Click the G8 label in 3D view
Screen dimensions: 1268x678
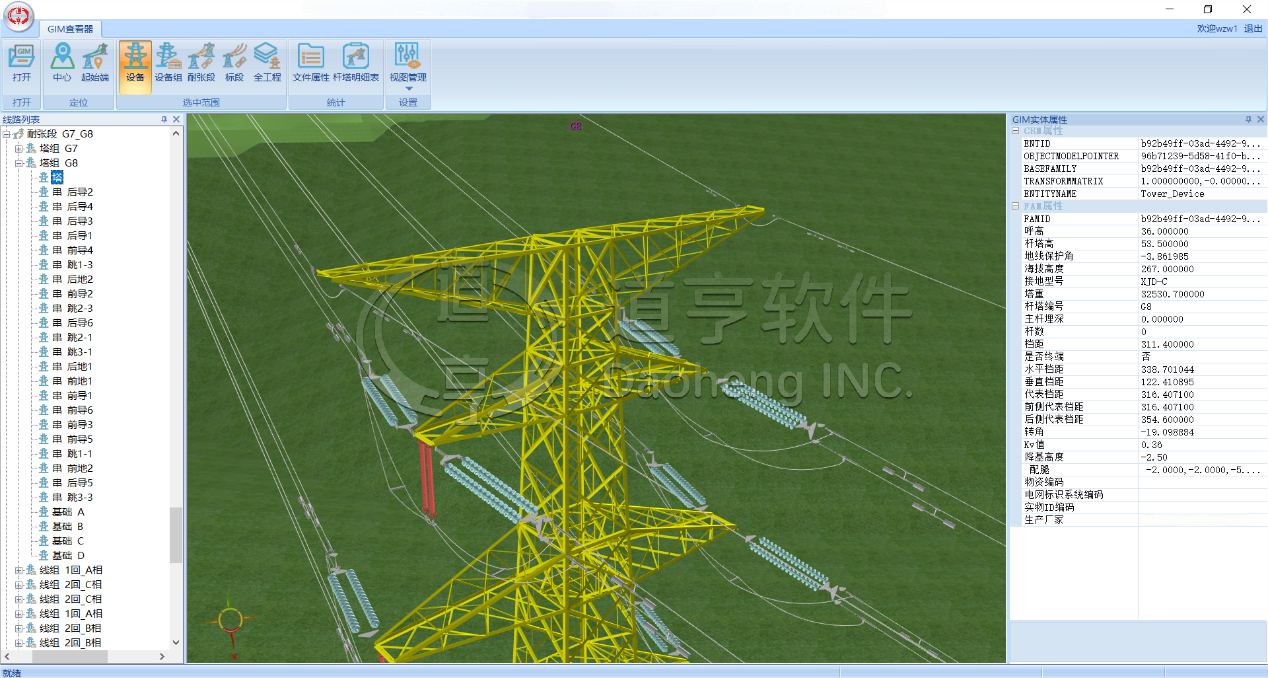(575, 127)
